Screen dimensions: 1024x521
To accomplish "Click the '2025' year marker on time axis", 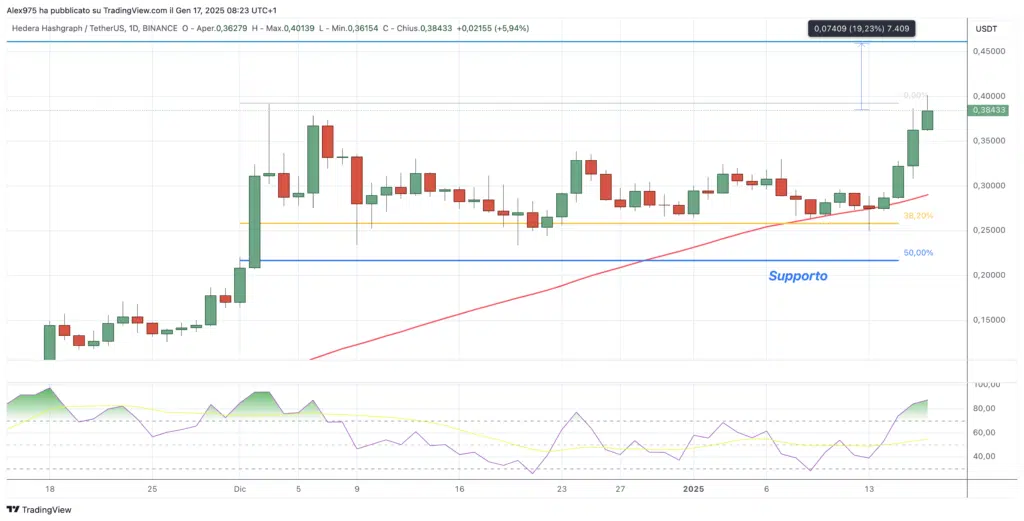I will coord(694,490).
